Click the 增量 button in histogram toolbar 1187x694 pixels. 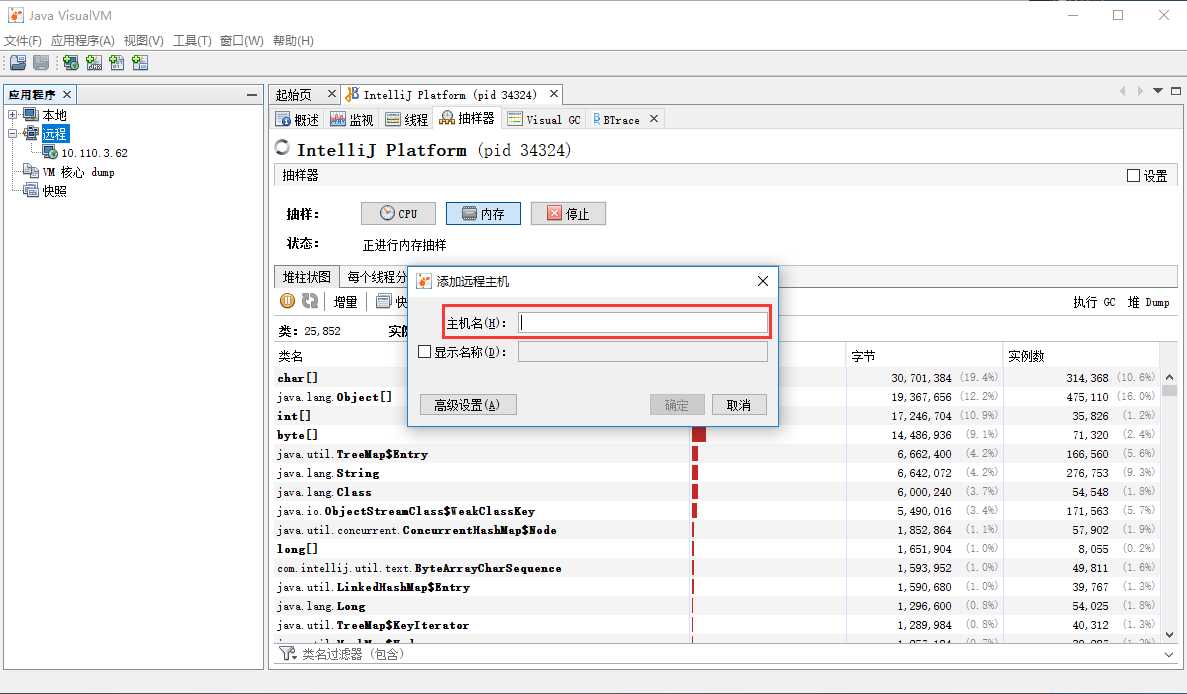point(345,302)
